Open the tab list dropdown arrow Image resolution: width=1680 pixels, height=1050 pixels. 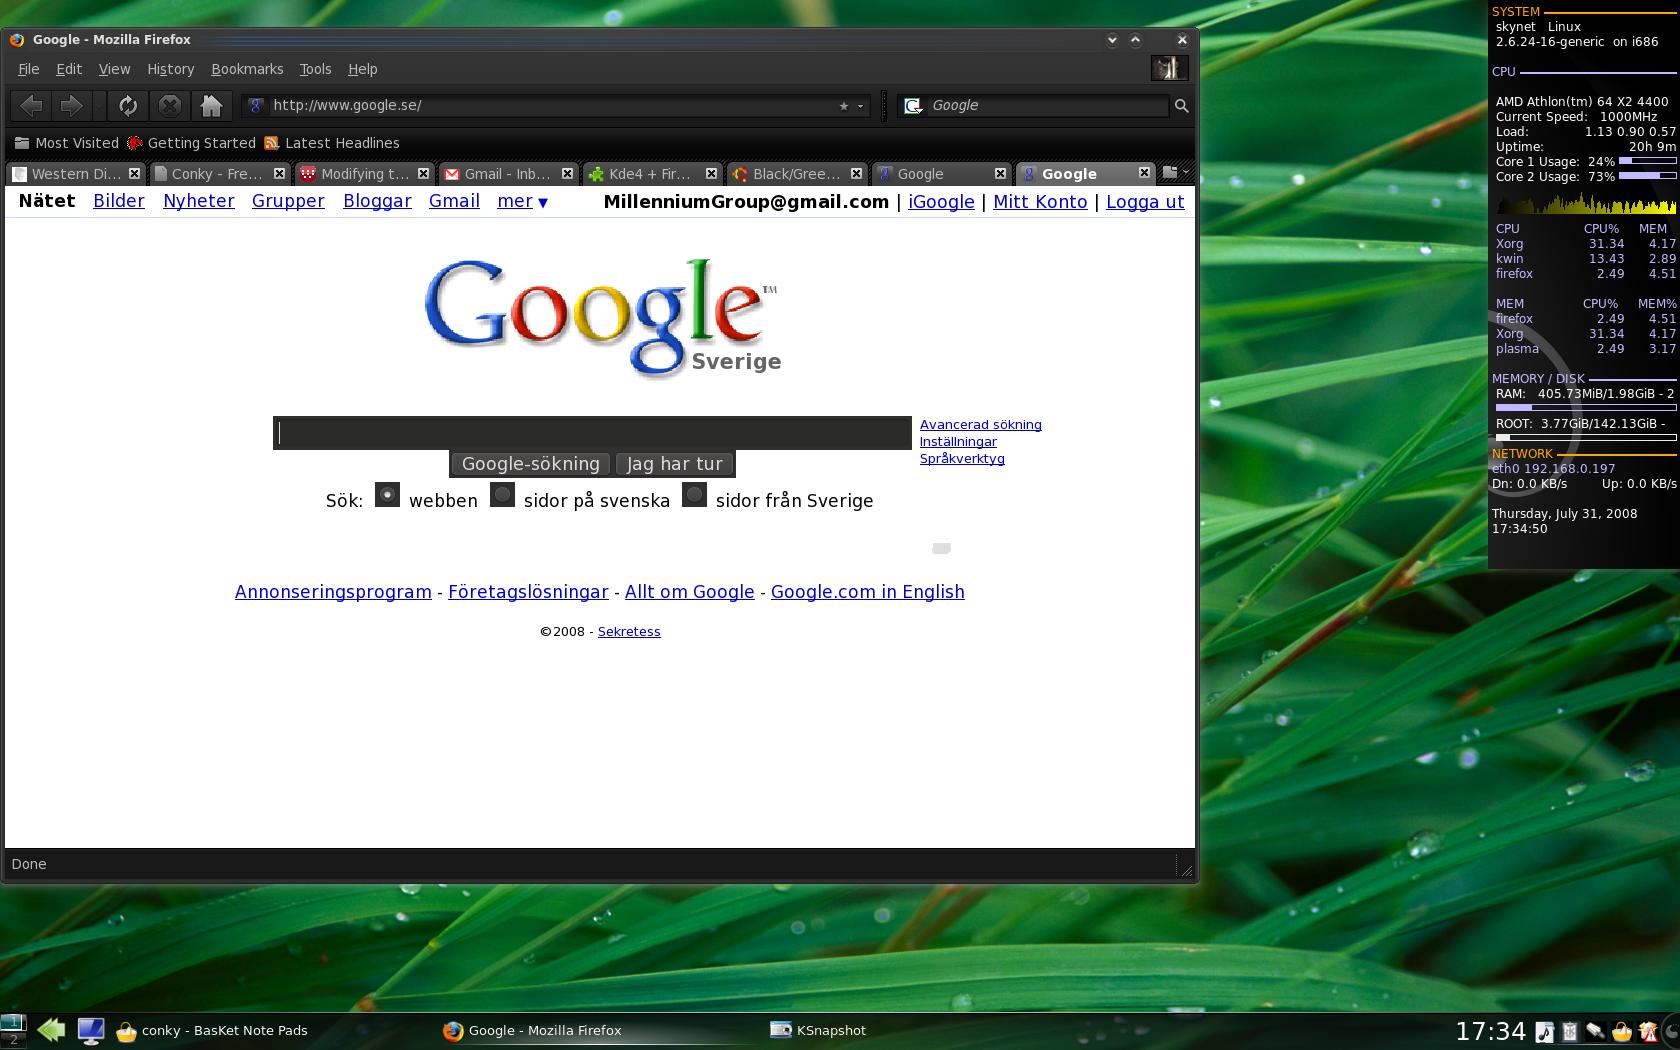(1186, 172)
